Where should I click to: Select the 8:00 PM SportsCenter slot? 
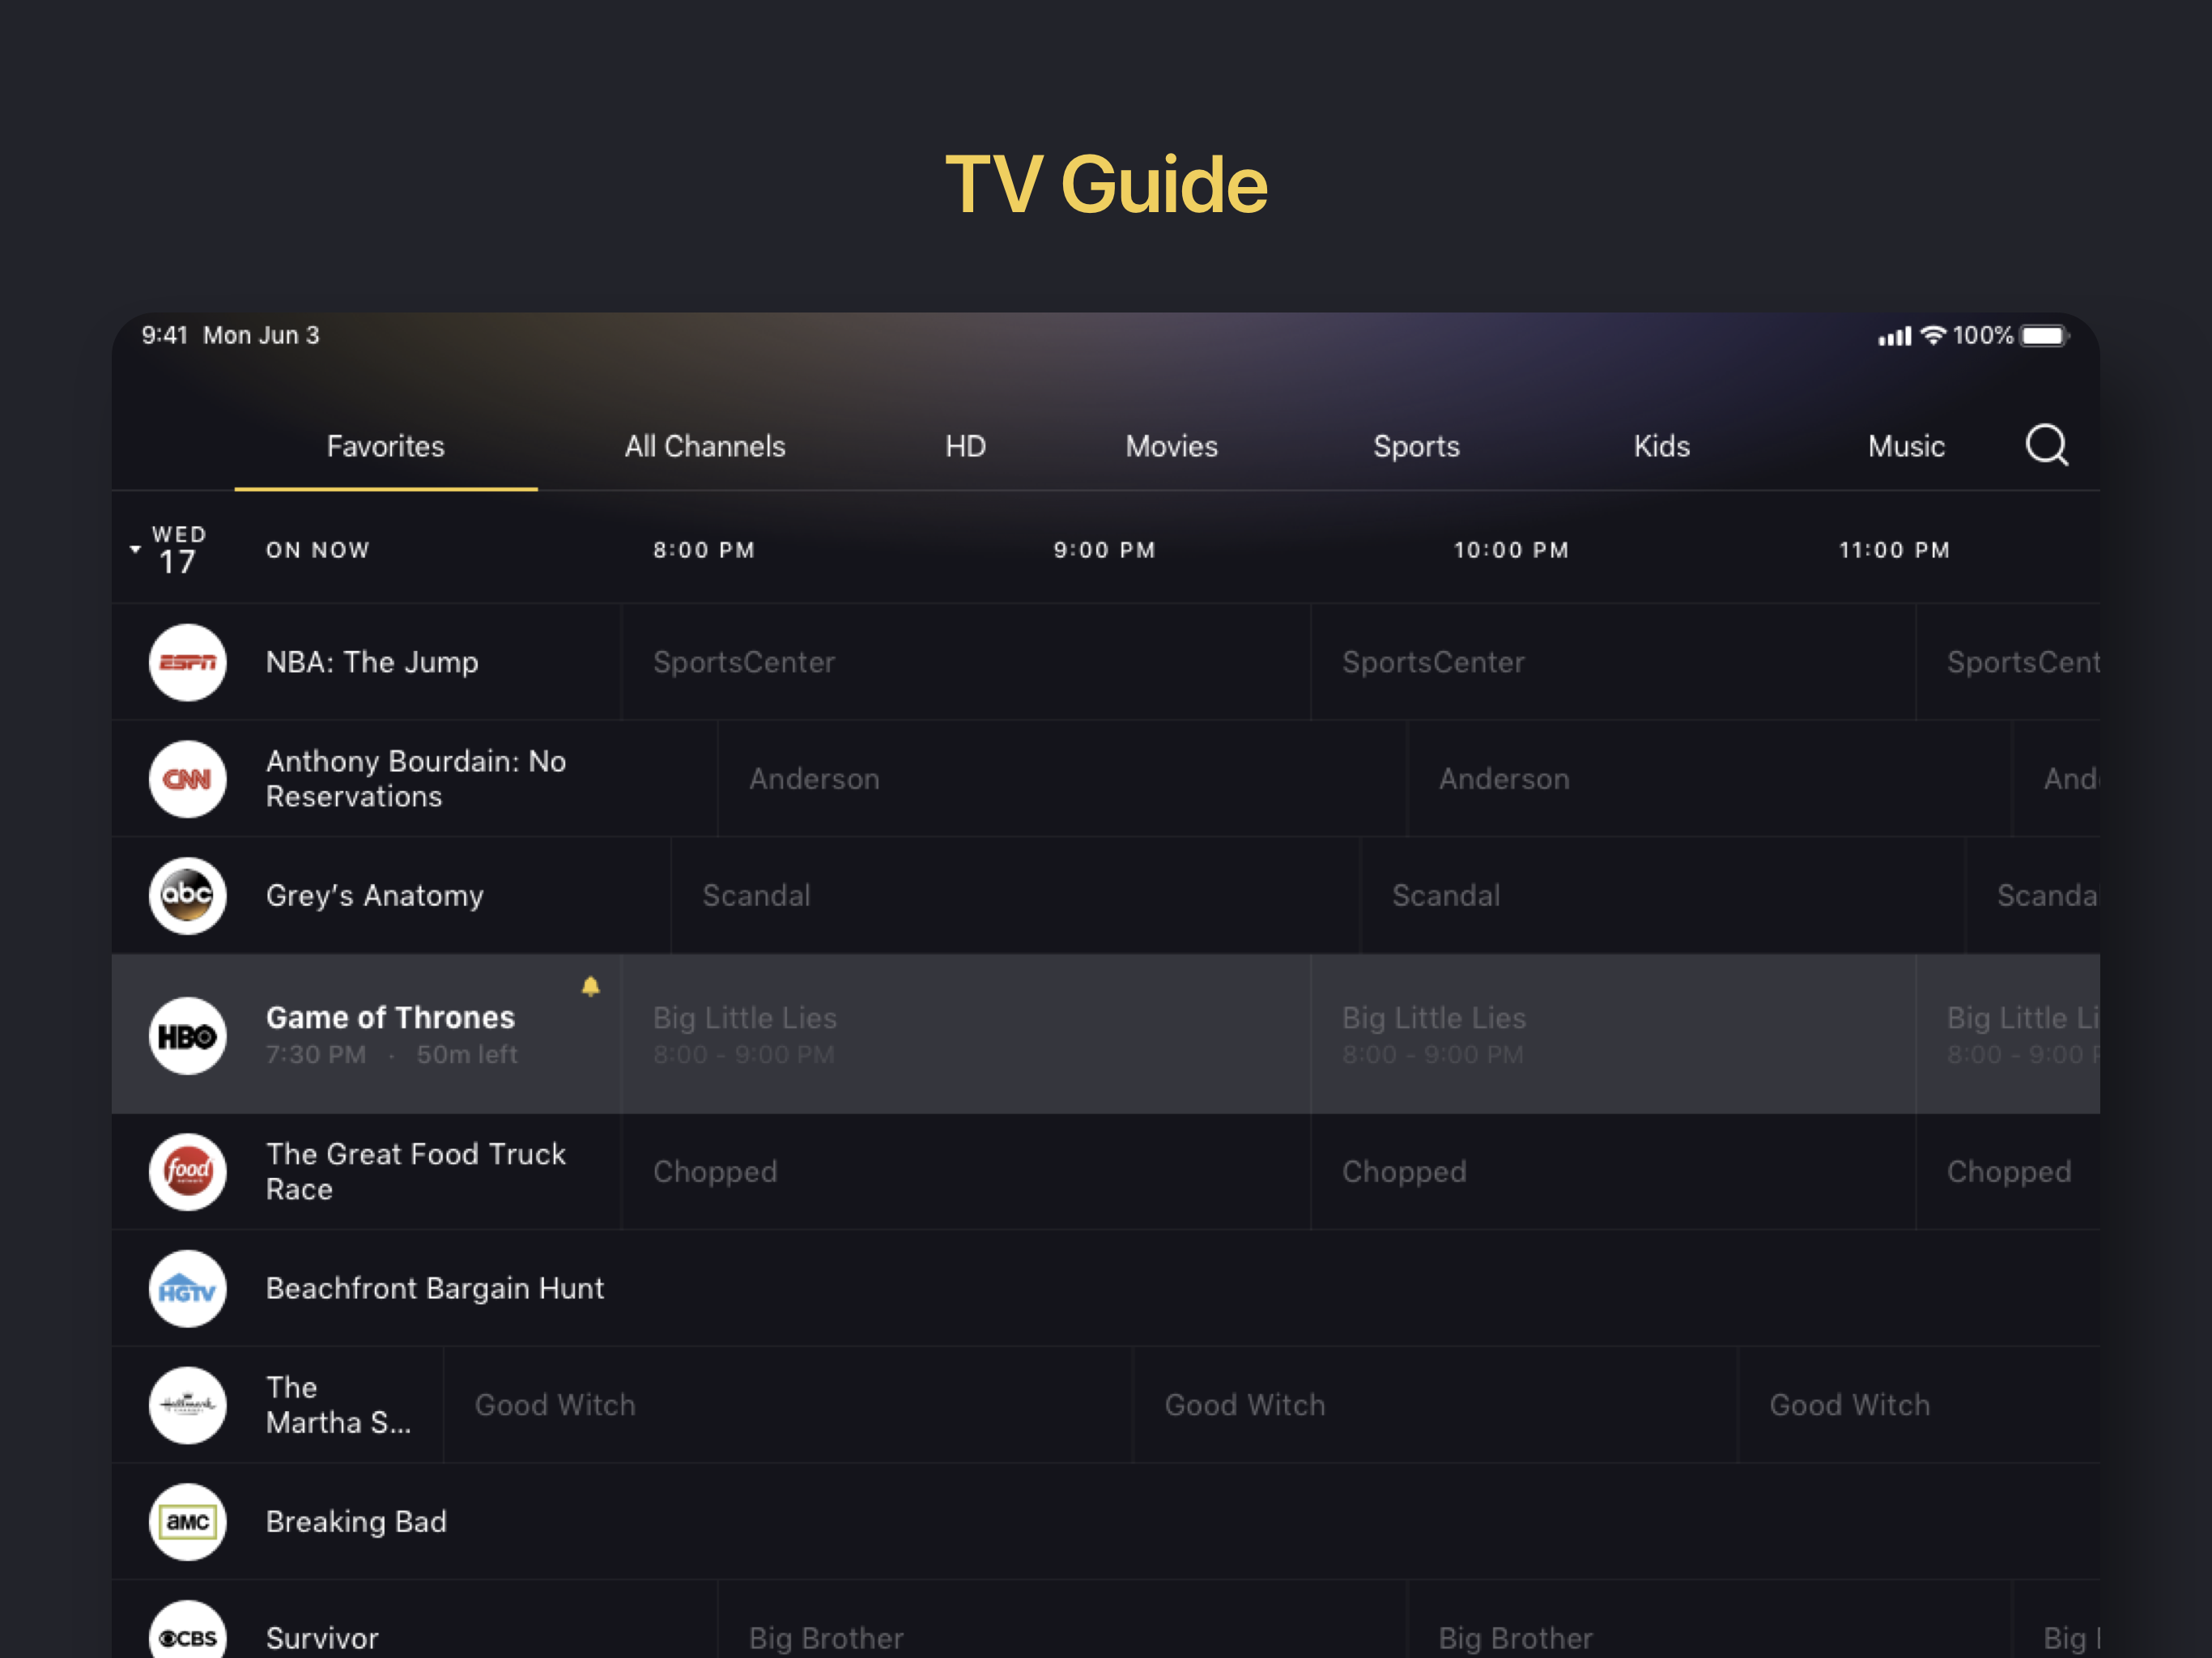pos(966,662)
